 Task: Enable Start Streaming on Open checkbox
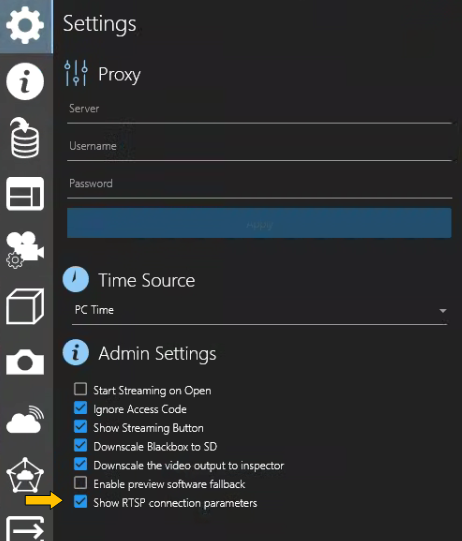[x=80, y=389]
